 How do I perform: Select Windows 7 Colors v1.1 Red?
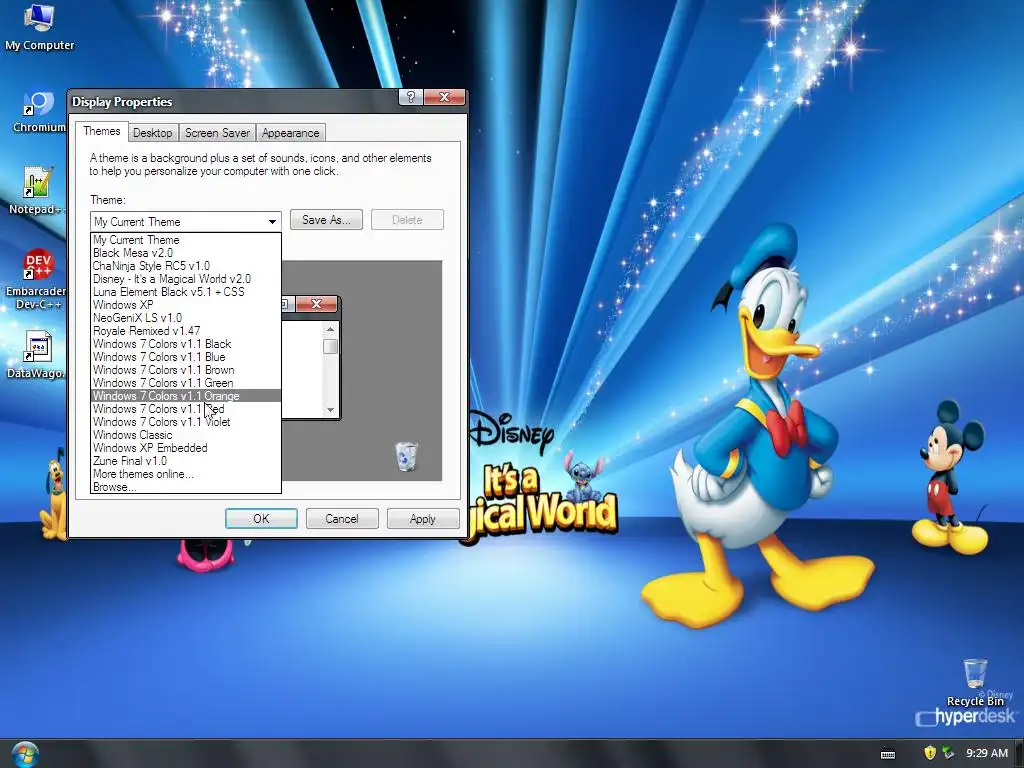point(185,409)
